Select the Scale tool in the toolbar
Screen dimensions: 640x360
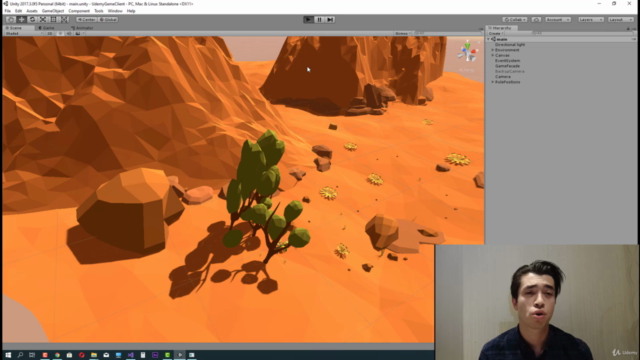43,20
